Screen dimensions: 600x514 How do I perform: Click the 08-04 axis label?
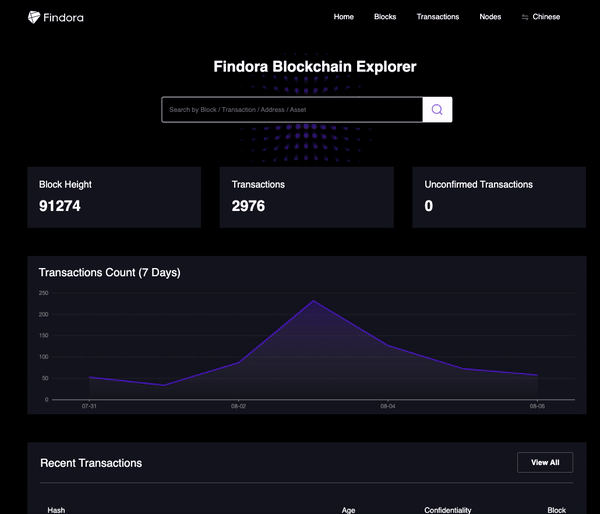coord(388,406)
